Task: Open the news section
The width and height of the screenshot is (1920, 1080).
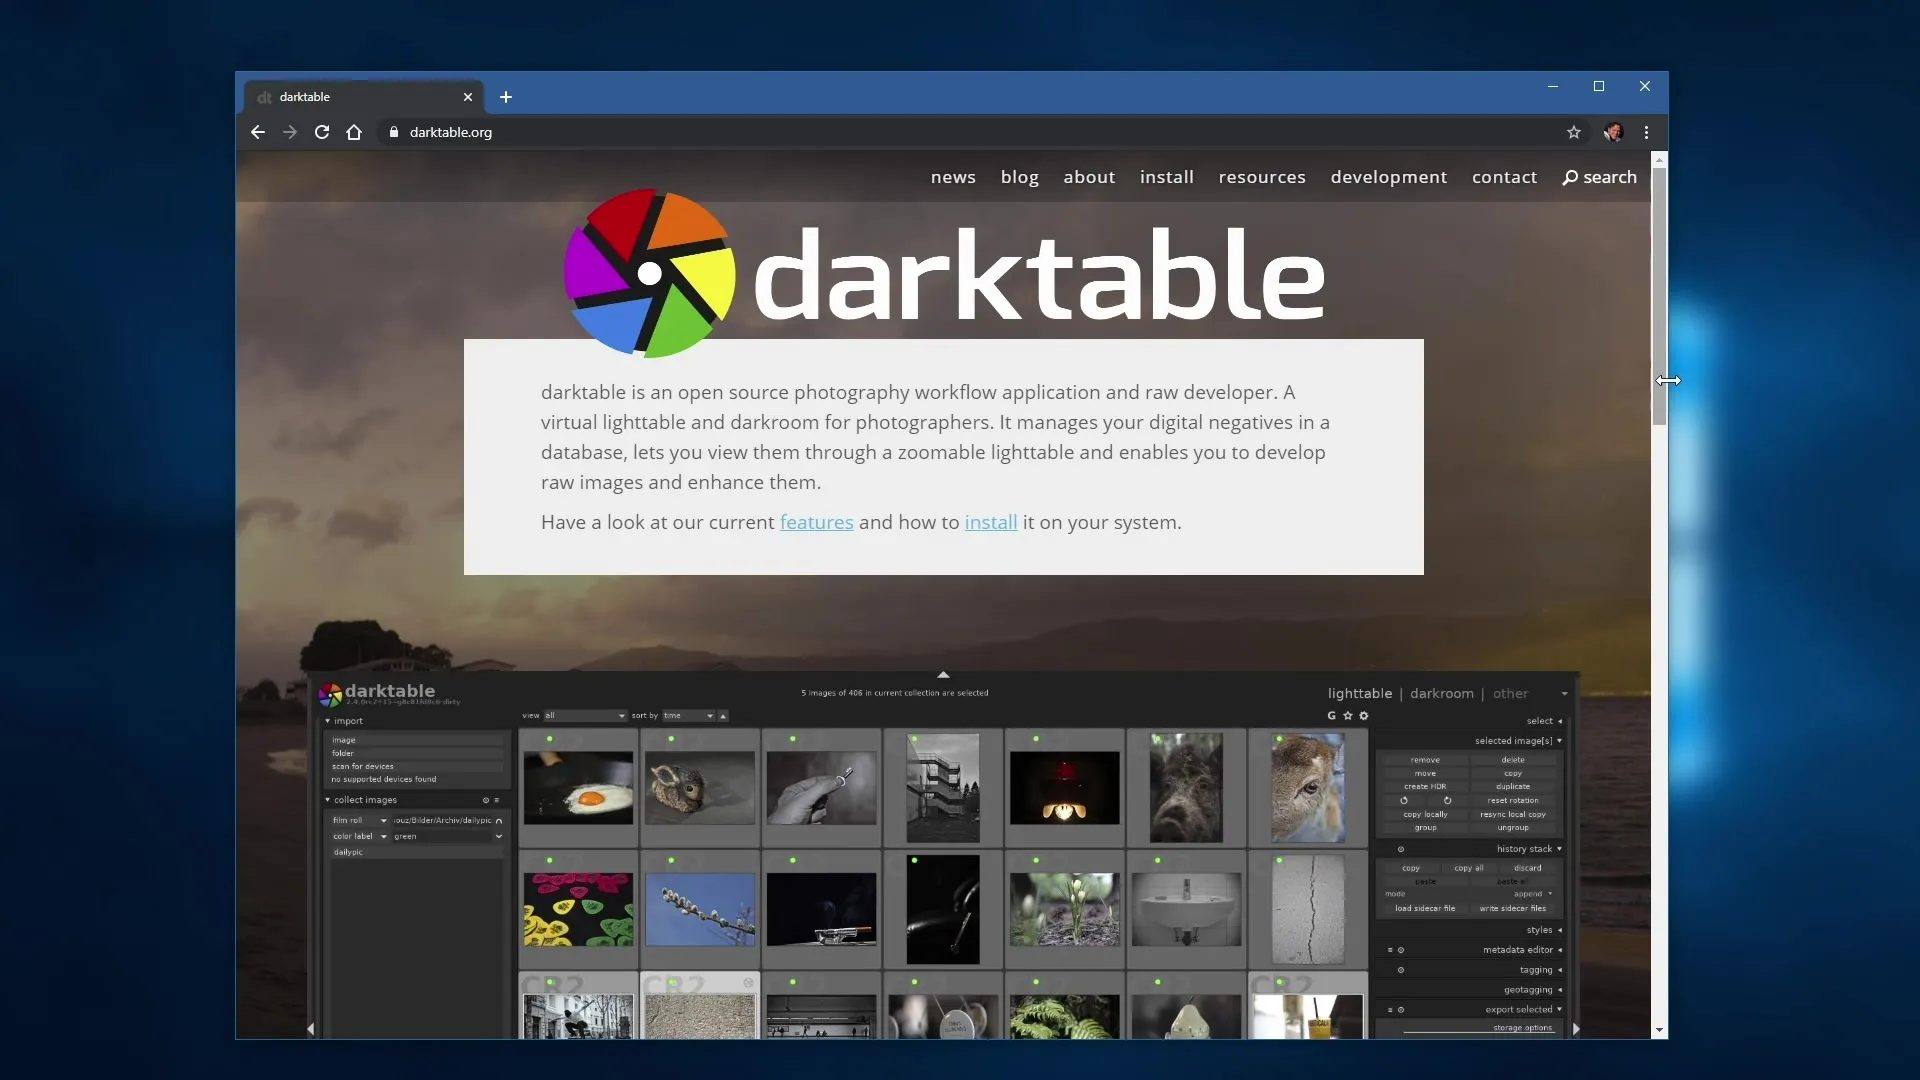Action: (953, 177)
